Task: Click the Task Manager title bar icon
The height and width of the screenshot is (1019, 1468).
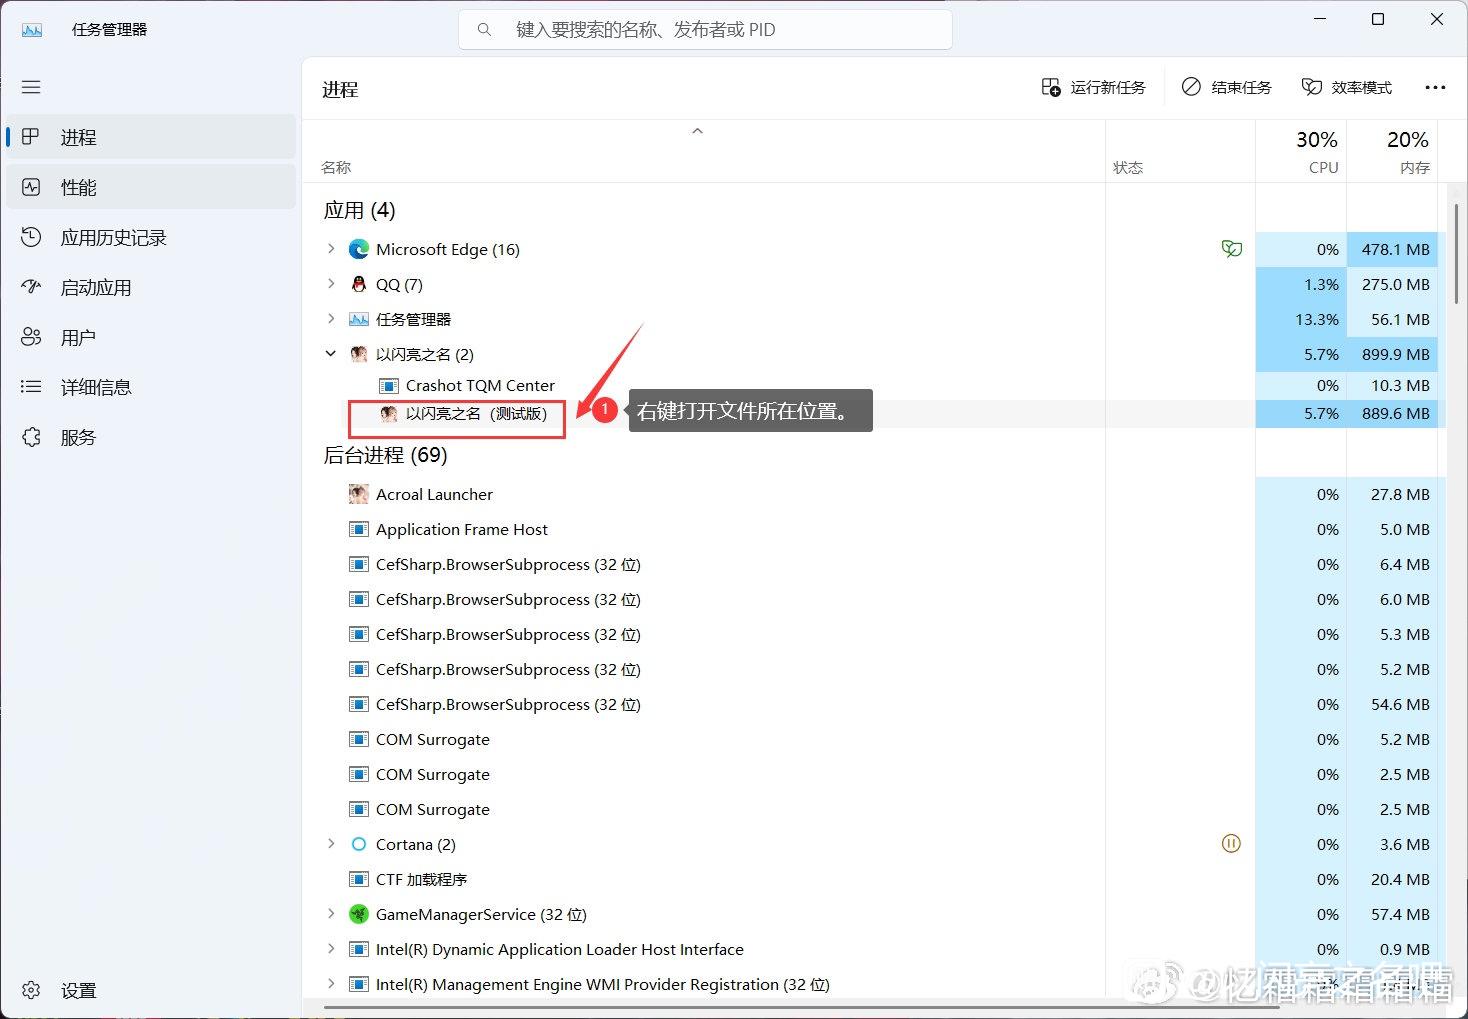Action: click(32, 30)
